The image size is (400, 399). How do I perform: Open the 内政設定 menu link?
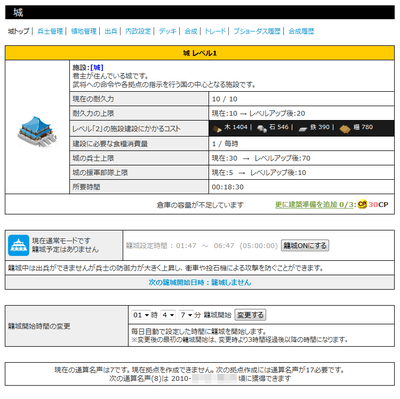pyautogui.click(x=138, y=31)
